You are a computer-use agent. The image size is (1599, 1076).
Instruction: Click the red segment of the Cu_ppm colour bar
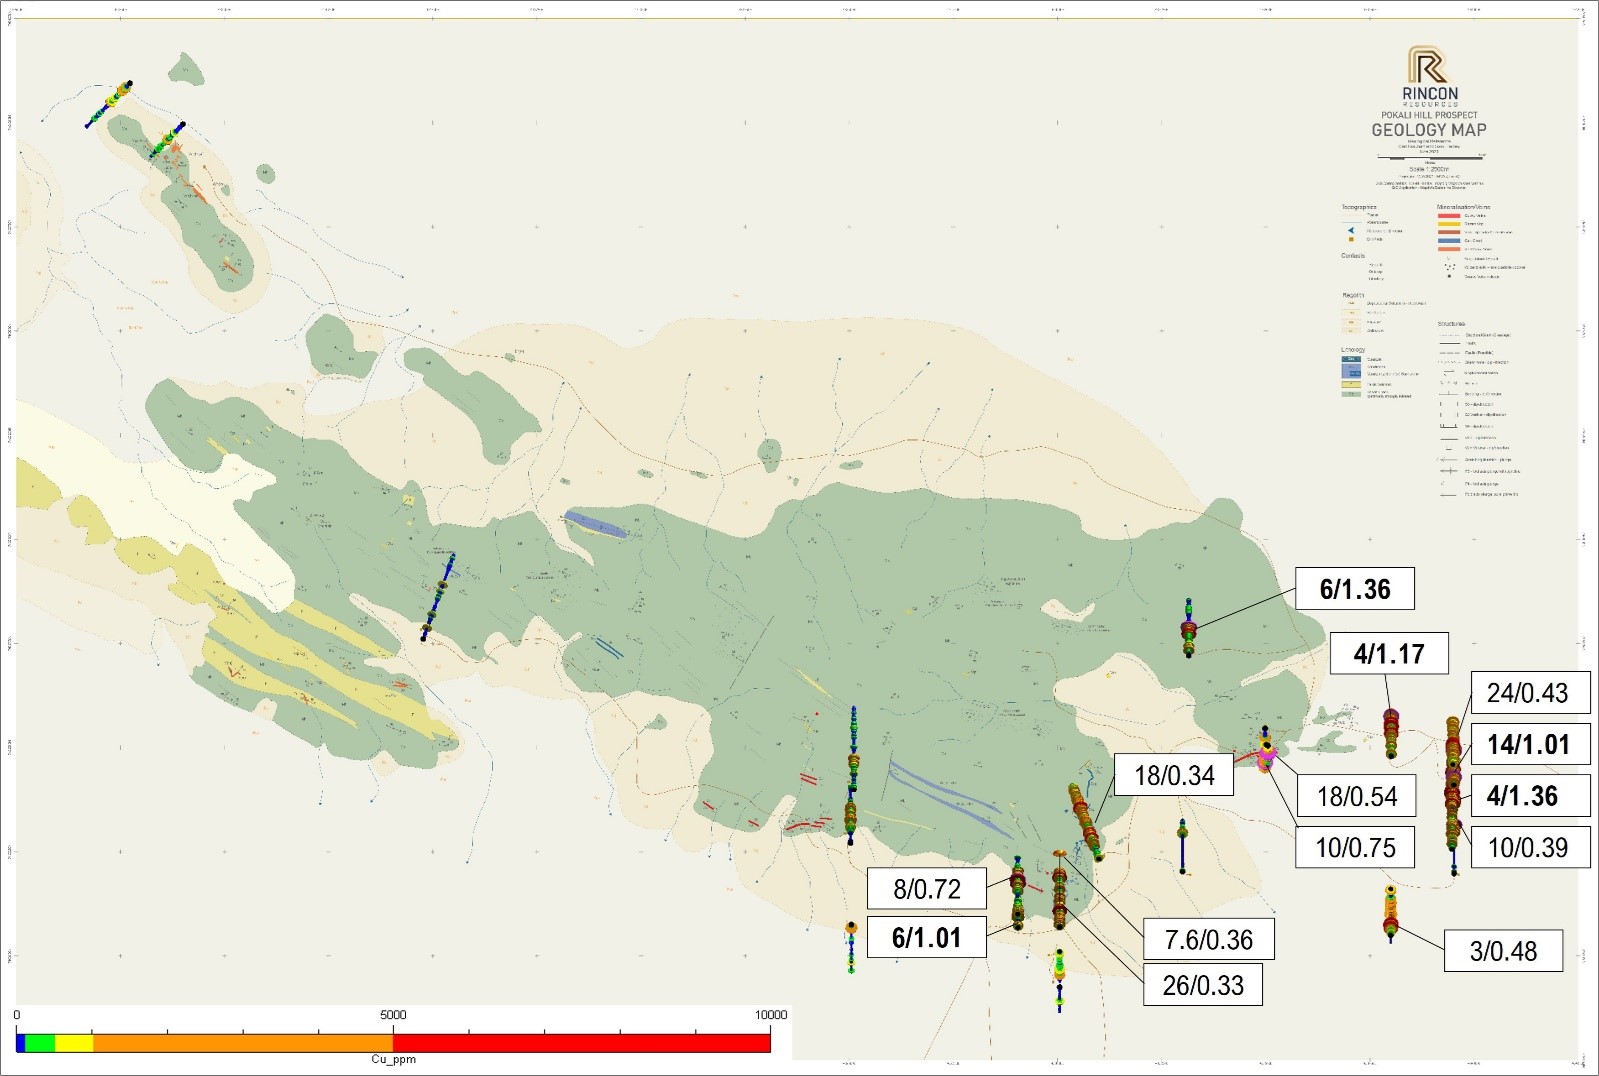[x=581, y=1043]
